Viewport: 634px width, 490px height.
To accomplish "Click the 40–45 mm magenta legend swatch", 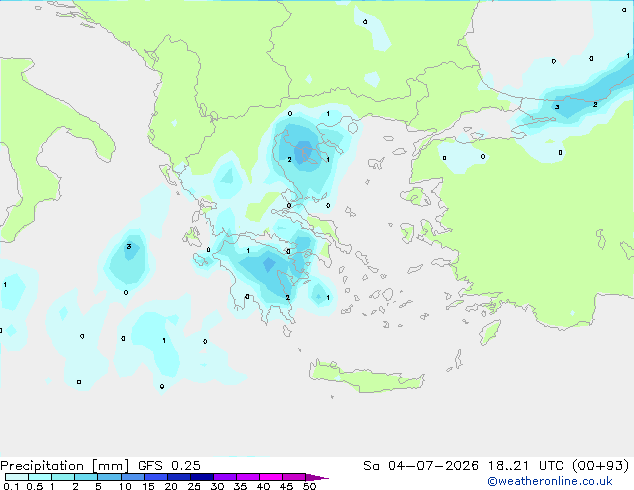I will click(x=271, y=477).
